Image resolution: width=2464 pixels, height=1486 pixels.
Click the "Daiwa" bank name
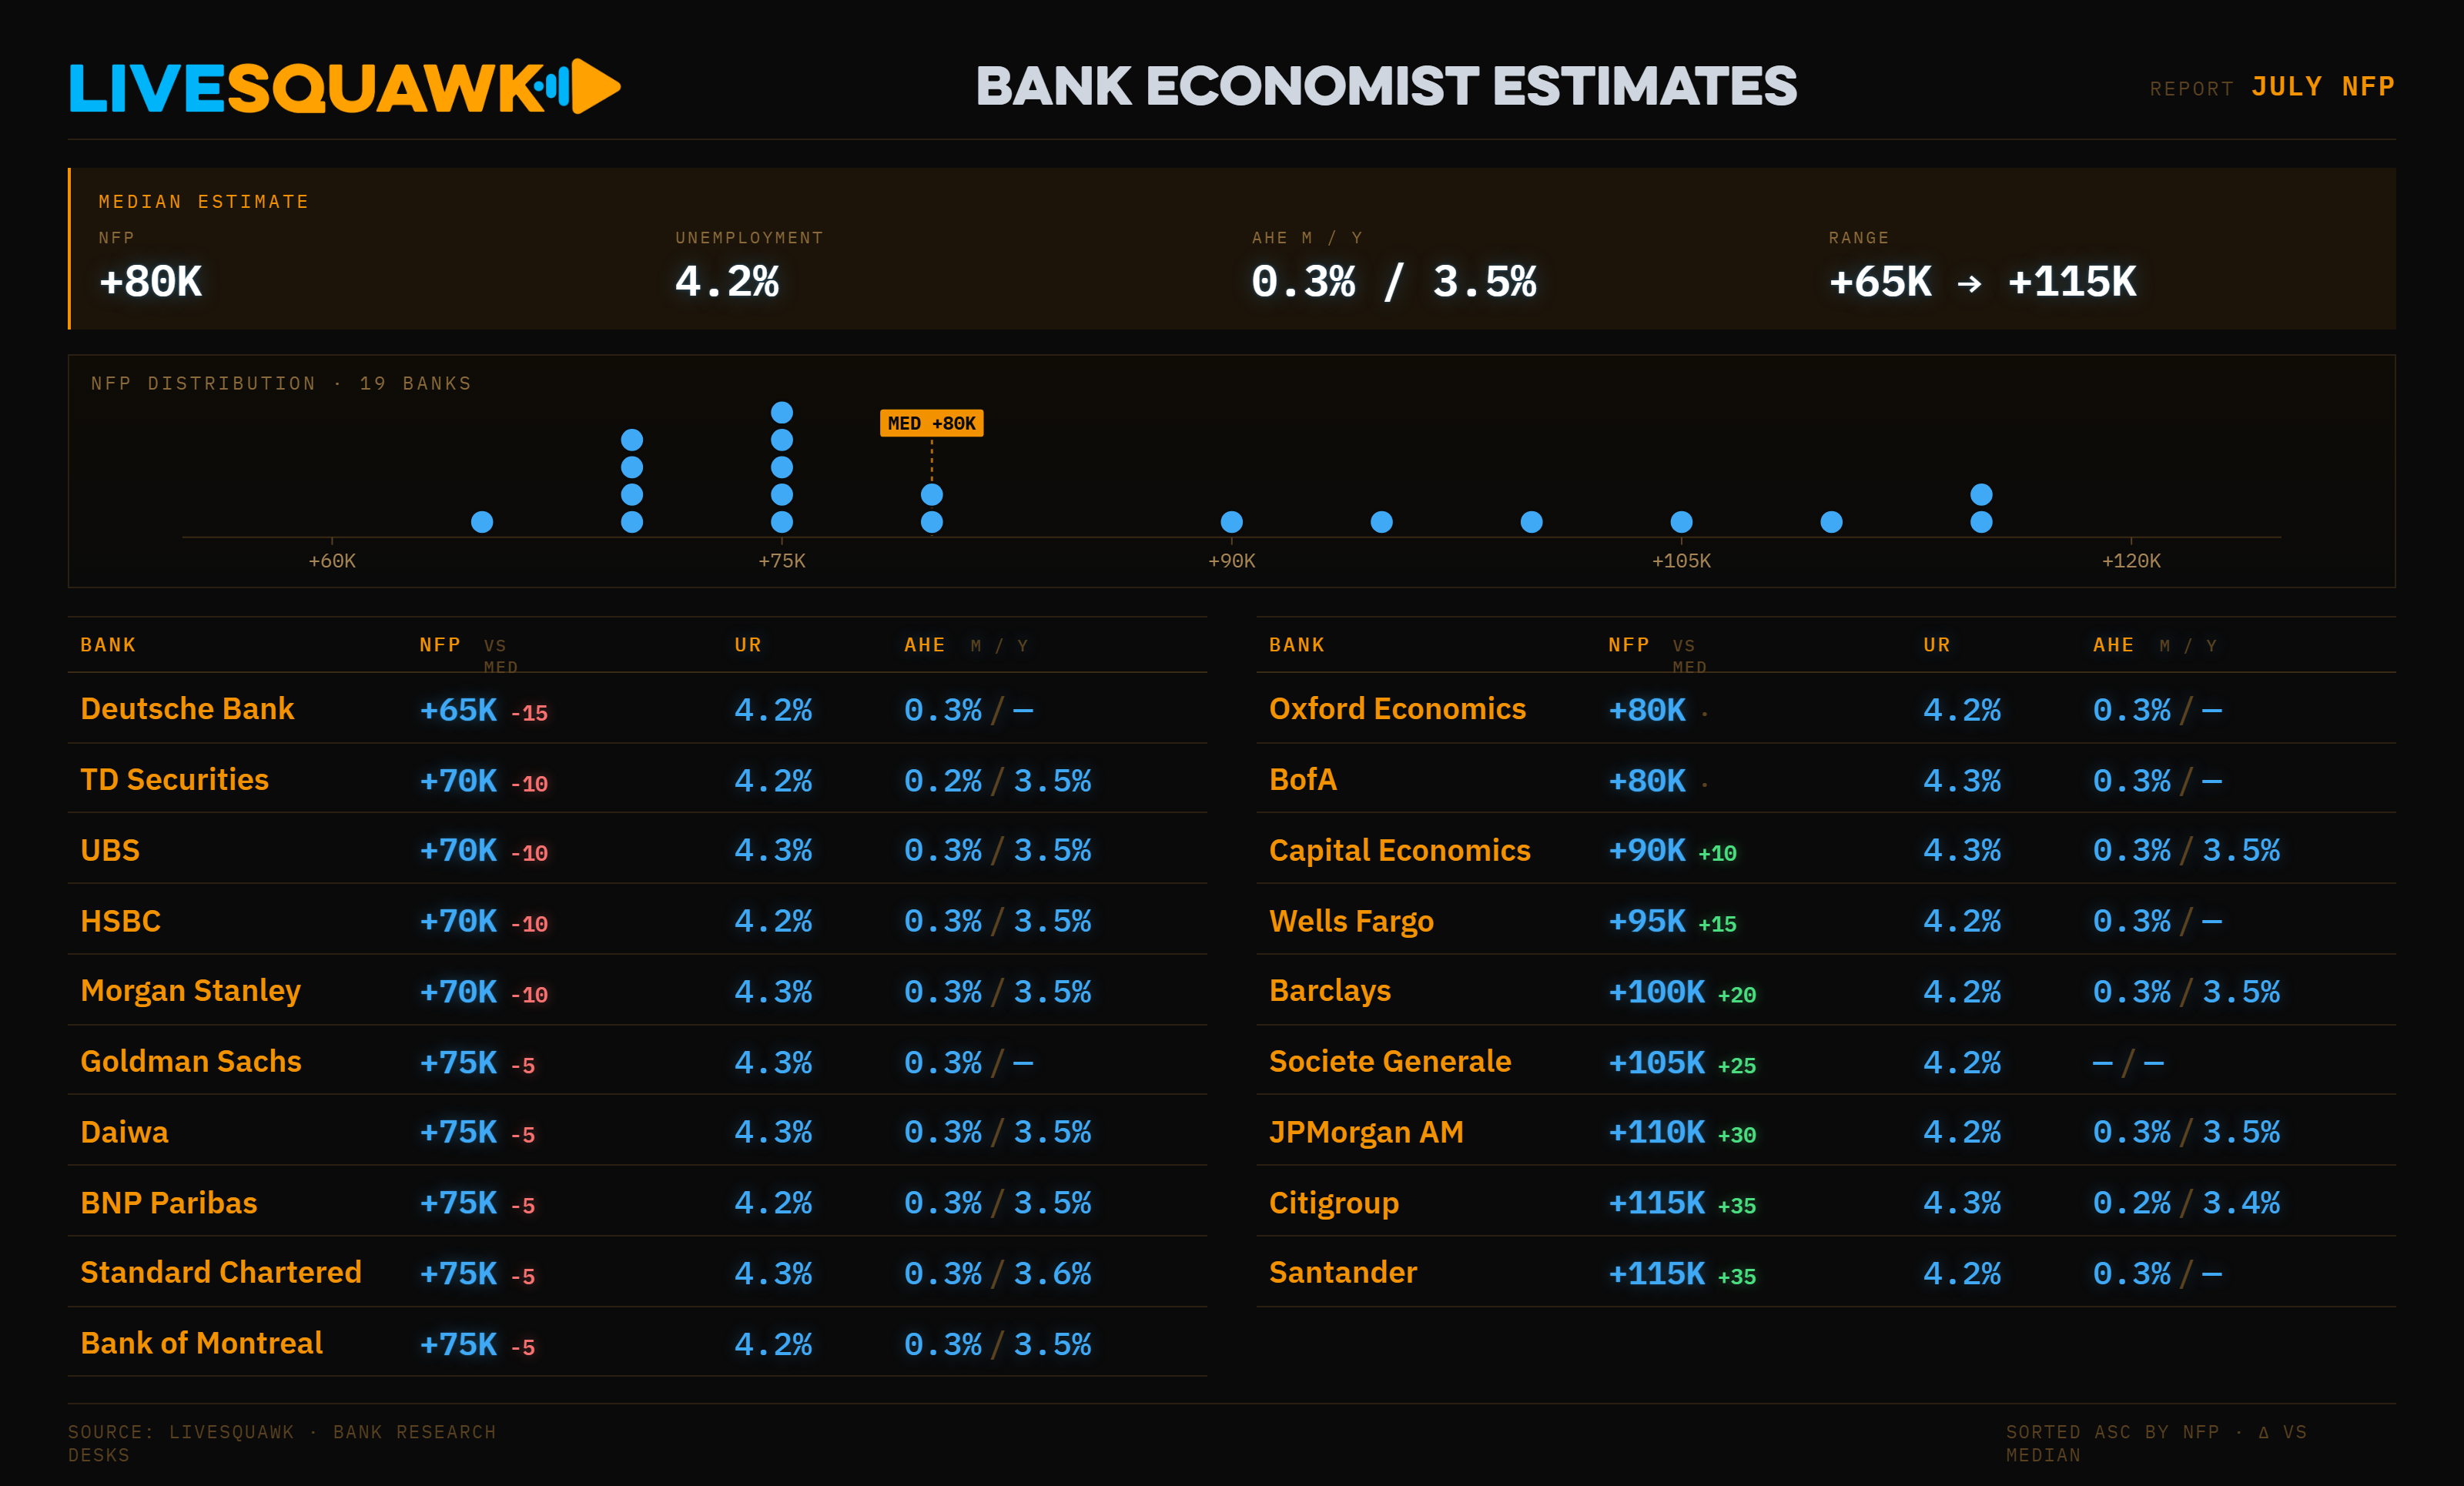point(124,1132)
